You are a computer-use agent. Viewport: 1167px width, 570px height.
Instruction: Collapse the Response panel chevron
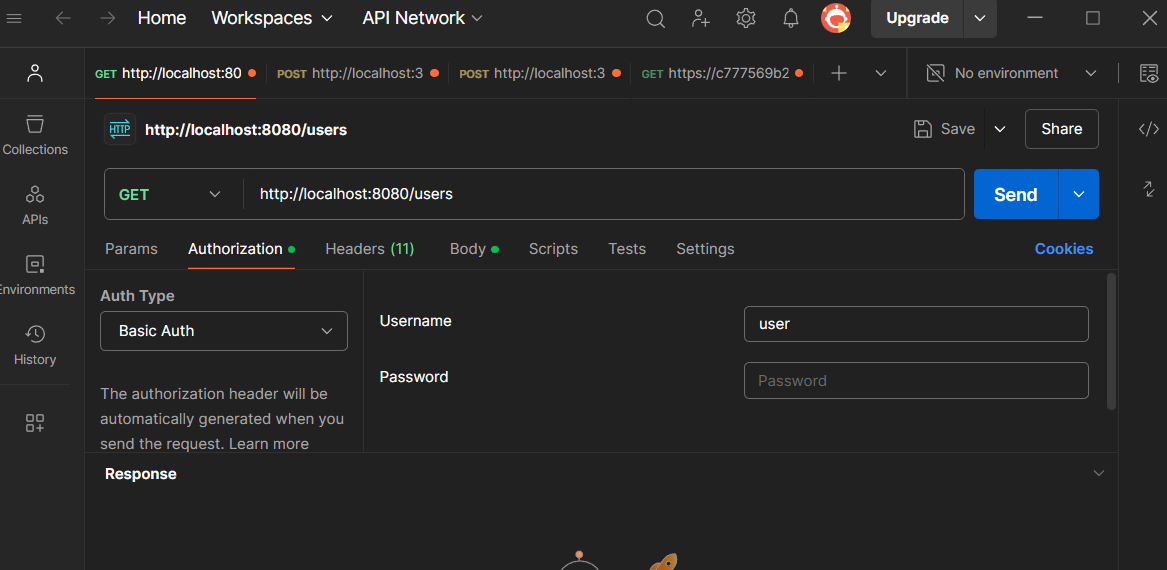click(x=1099, y=473)
